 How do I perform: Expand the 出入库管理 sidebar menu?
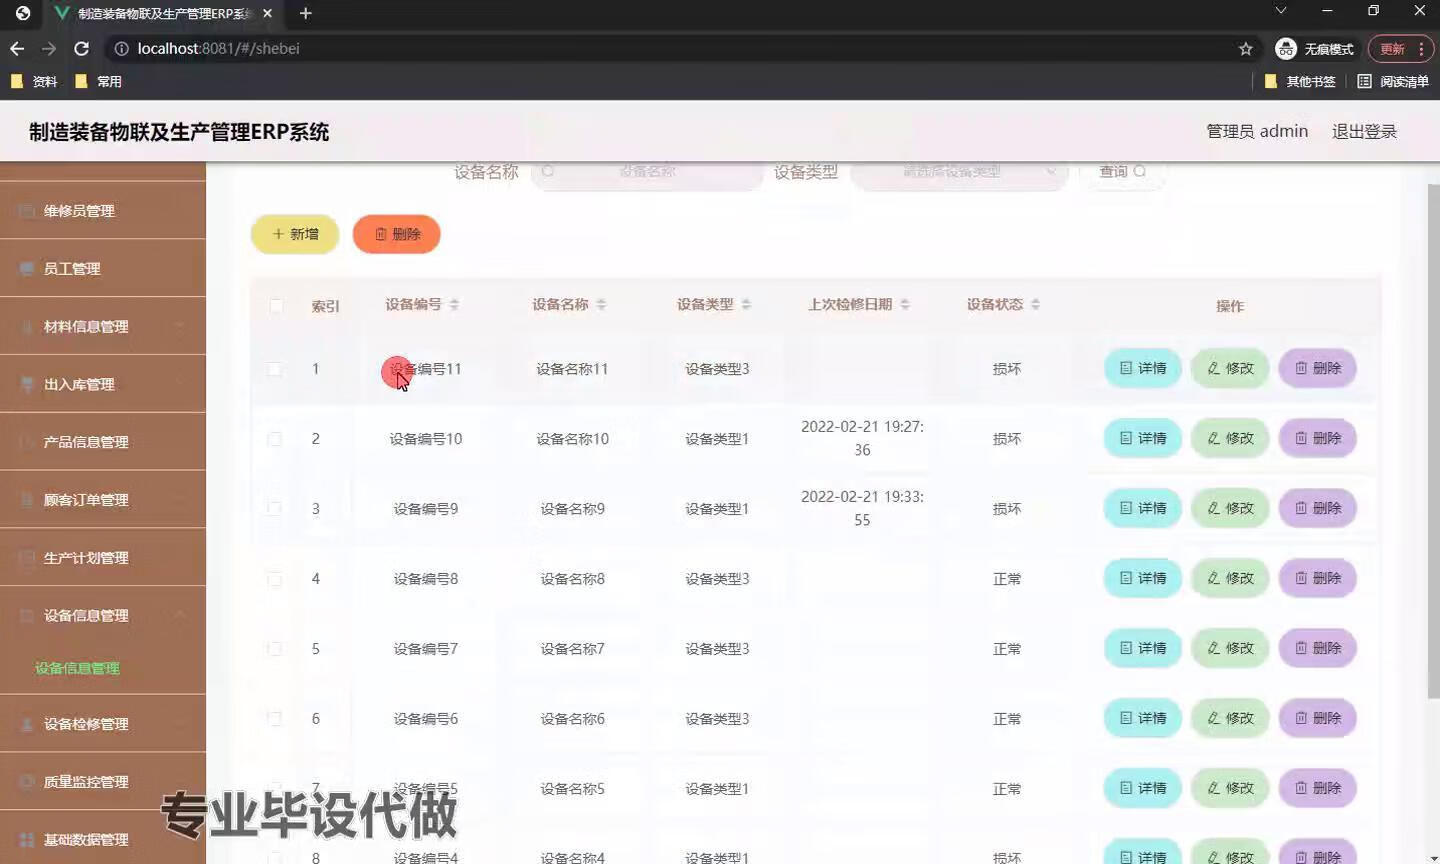(x=103, y=384)
